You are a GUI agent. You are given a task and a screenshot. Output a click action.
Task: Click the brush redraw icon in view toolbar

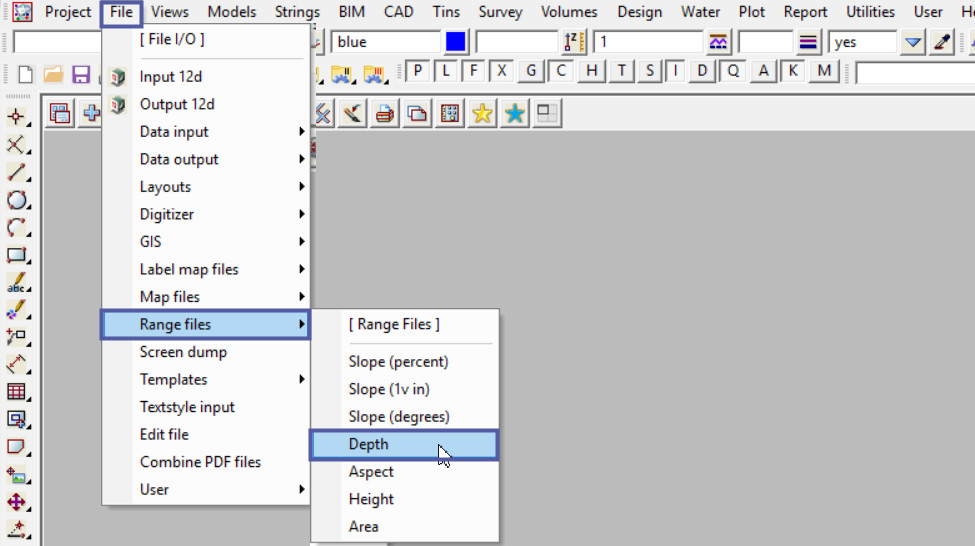tap(353, 113)
